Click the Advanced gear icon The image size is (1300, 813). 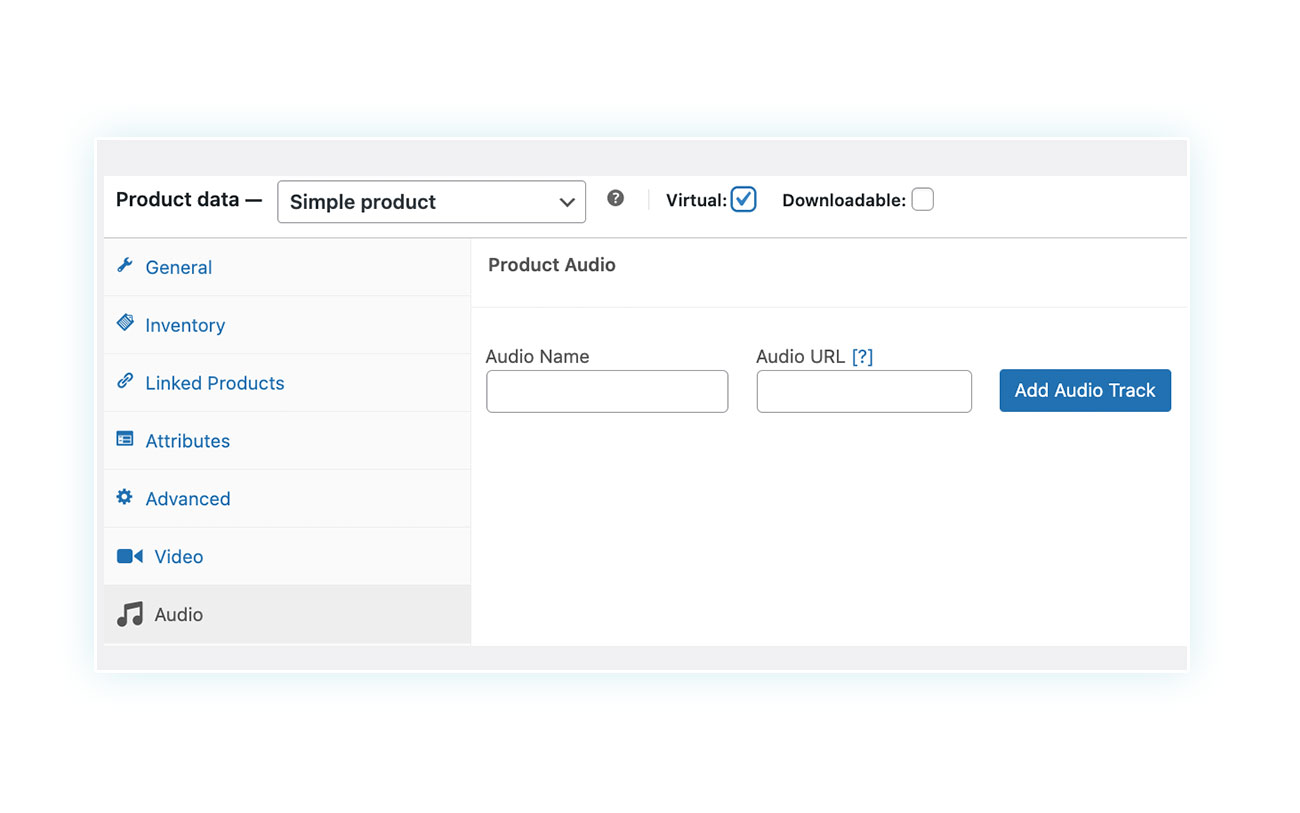tap(124, 496)
